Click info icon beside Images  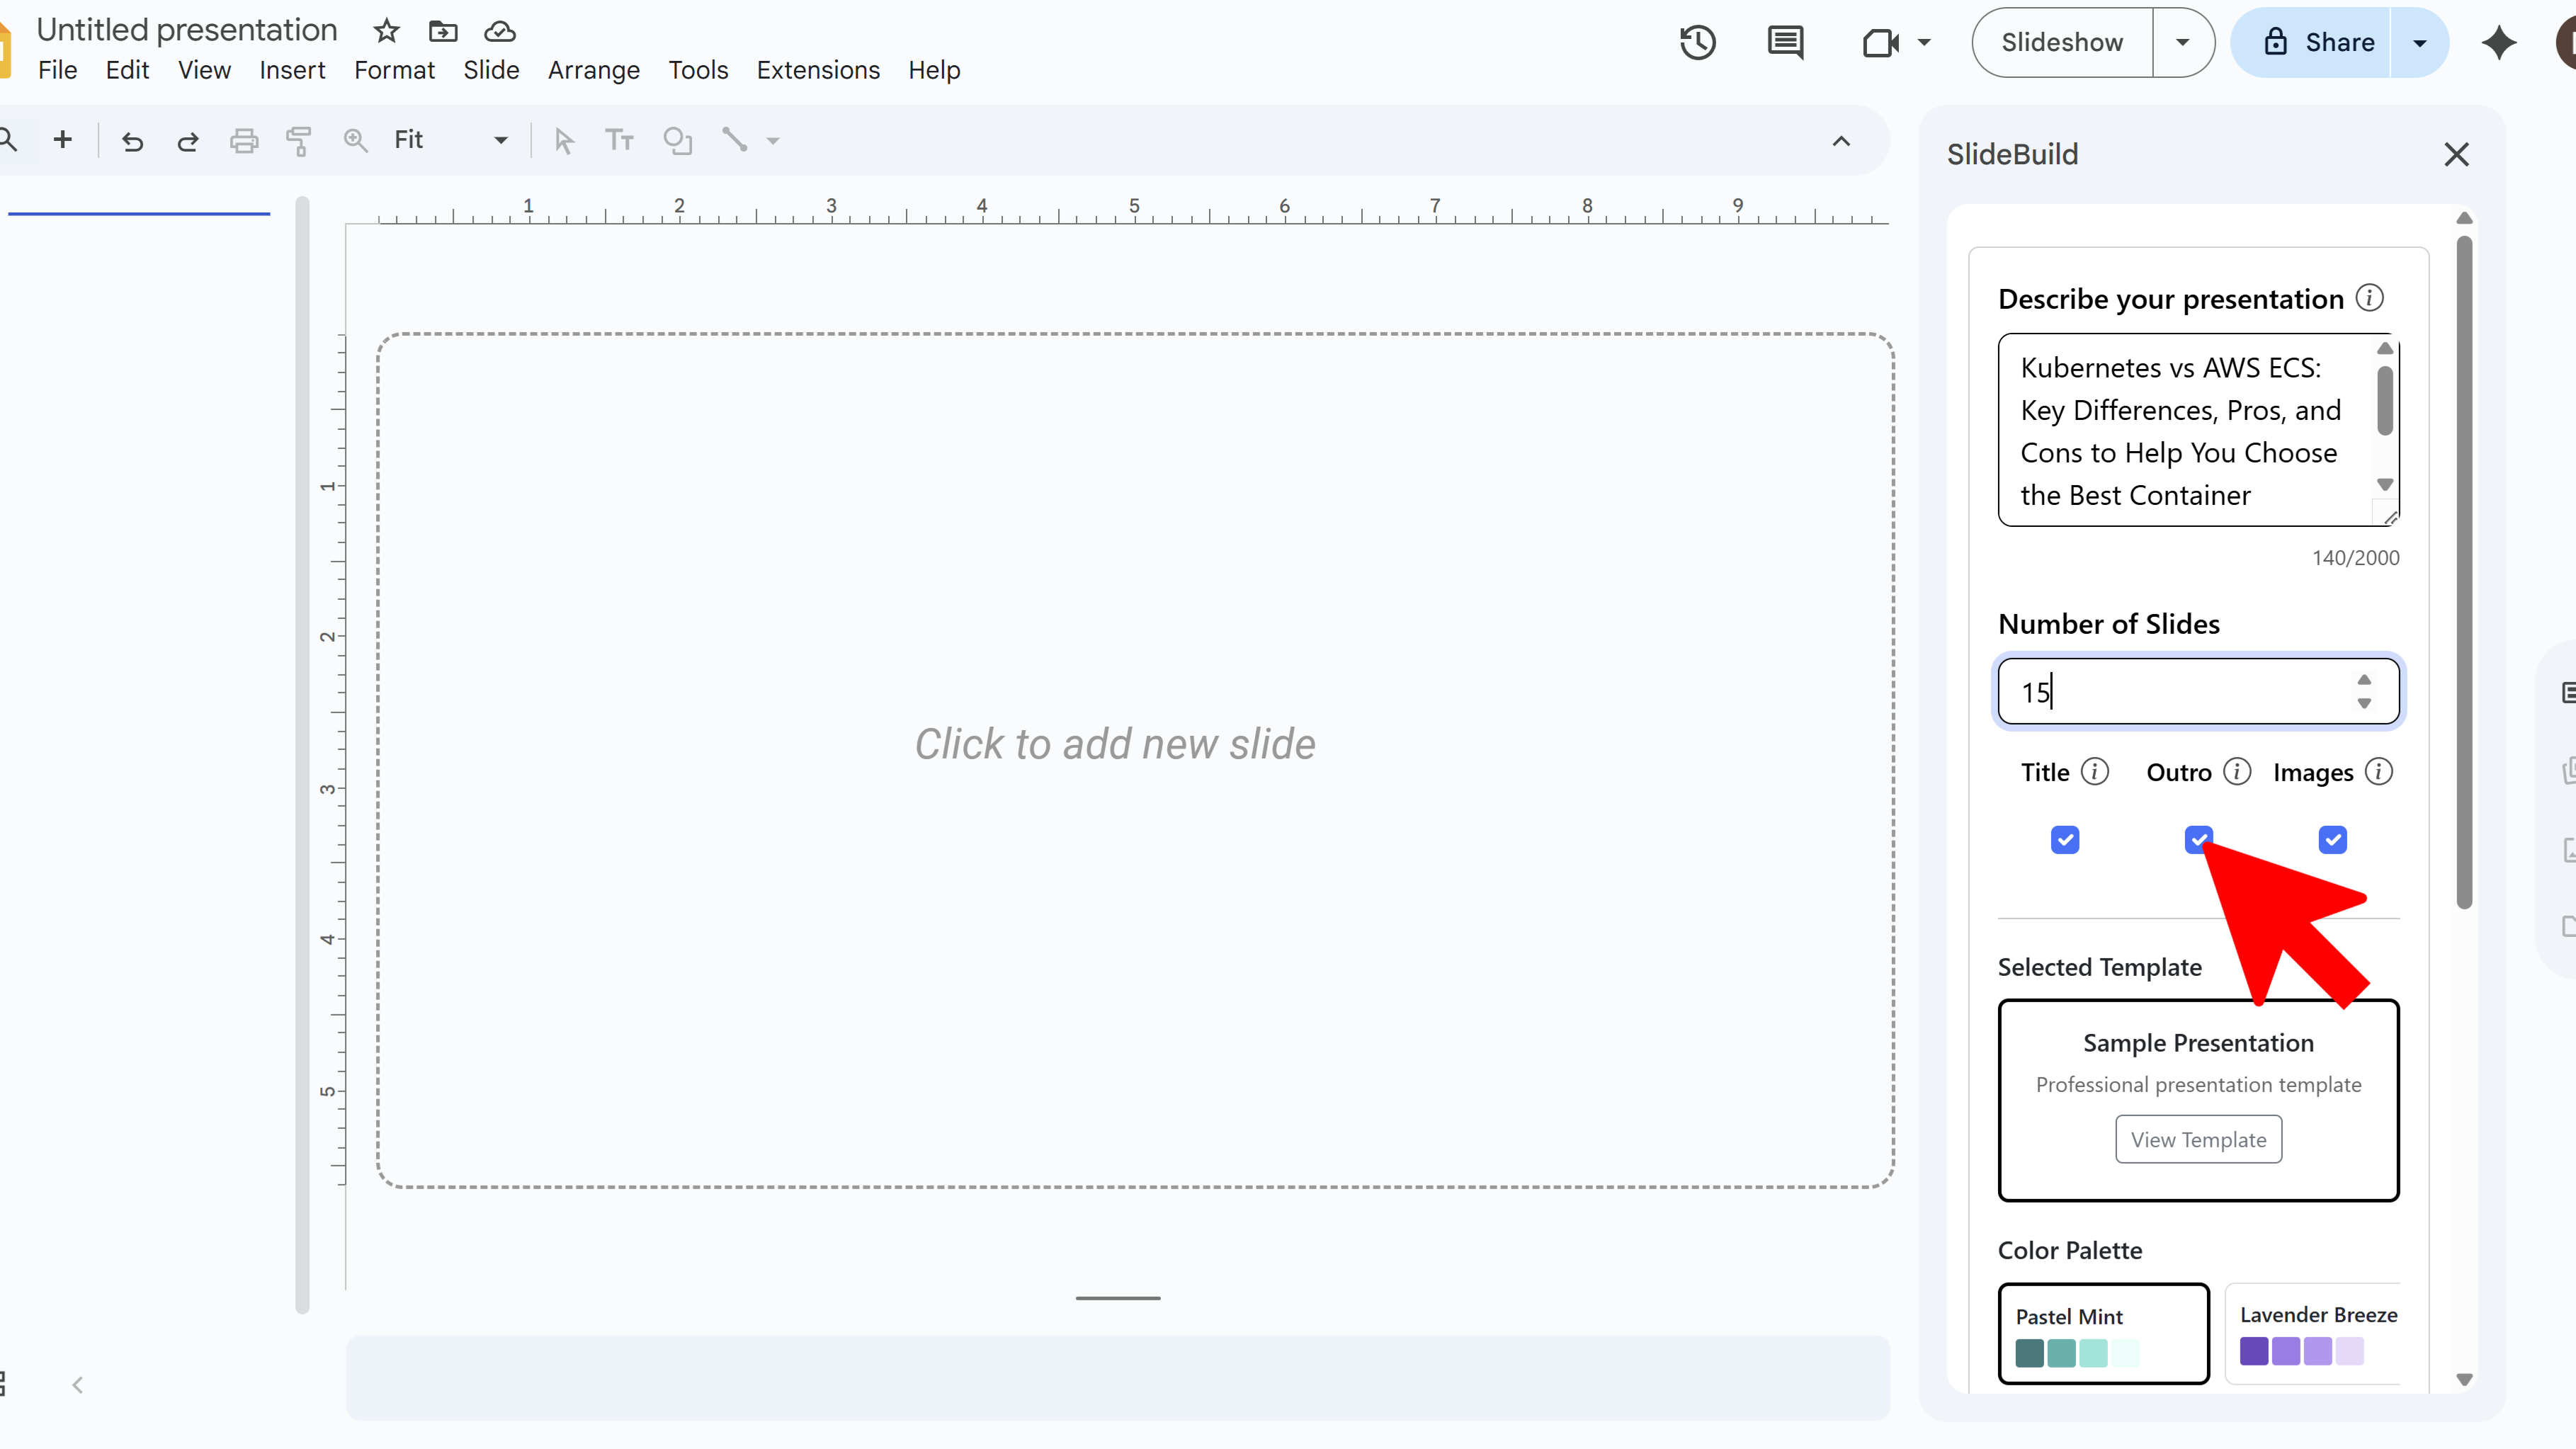pos(2379,772)
